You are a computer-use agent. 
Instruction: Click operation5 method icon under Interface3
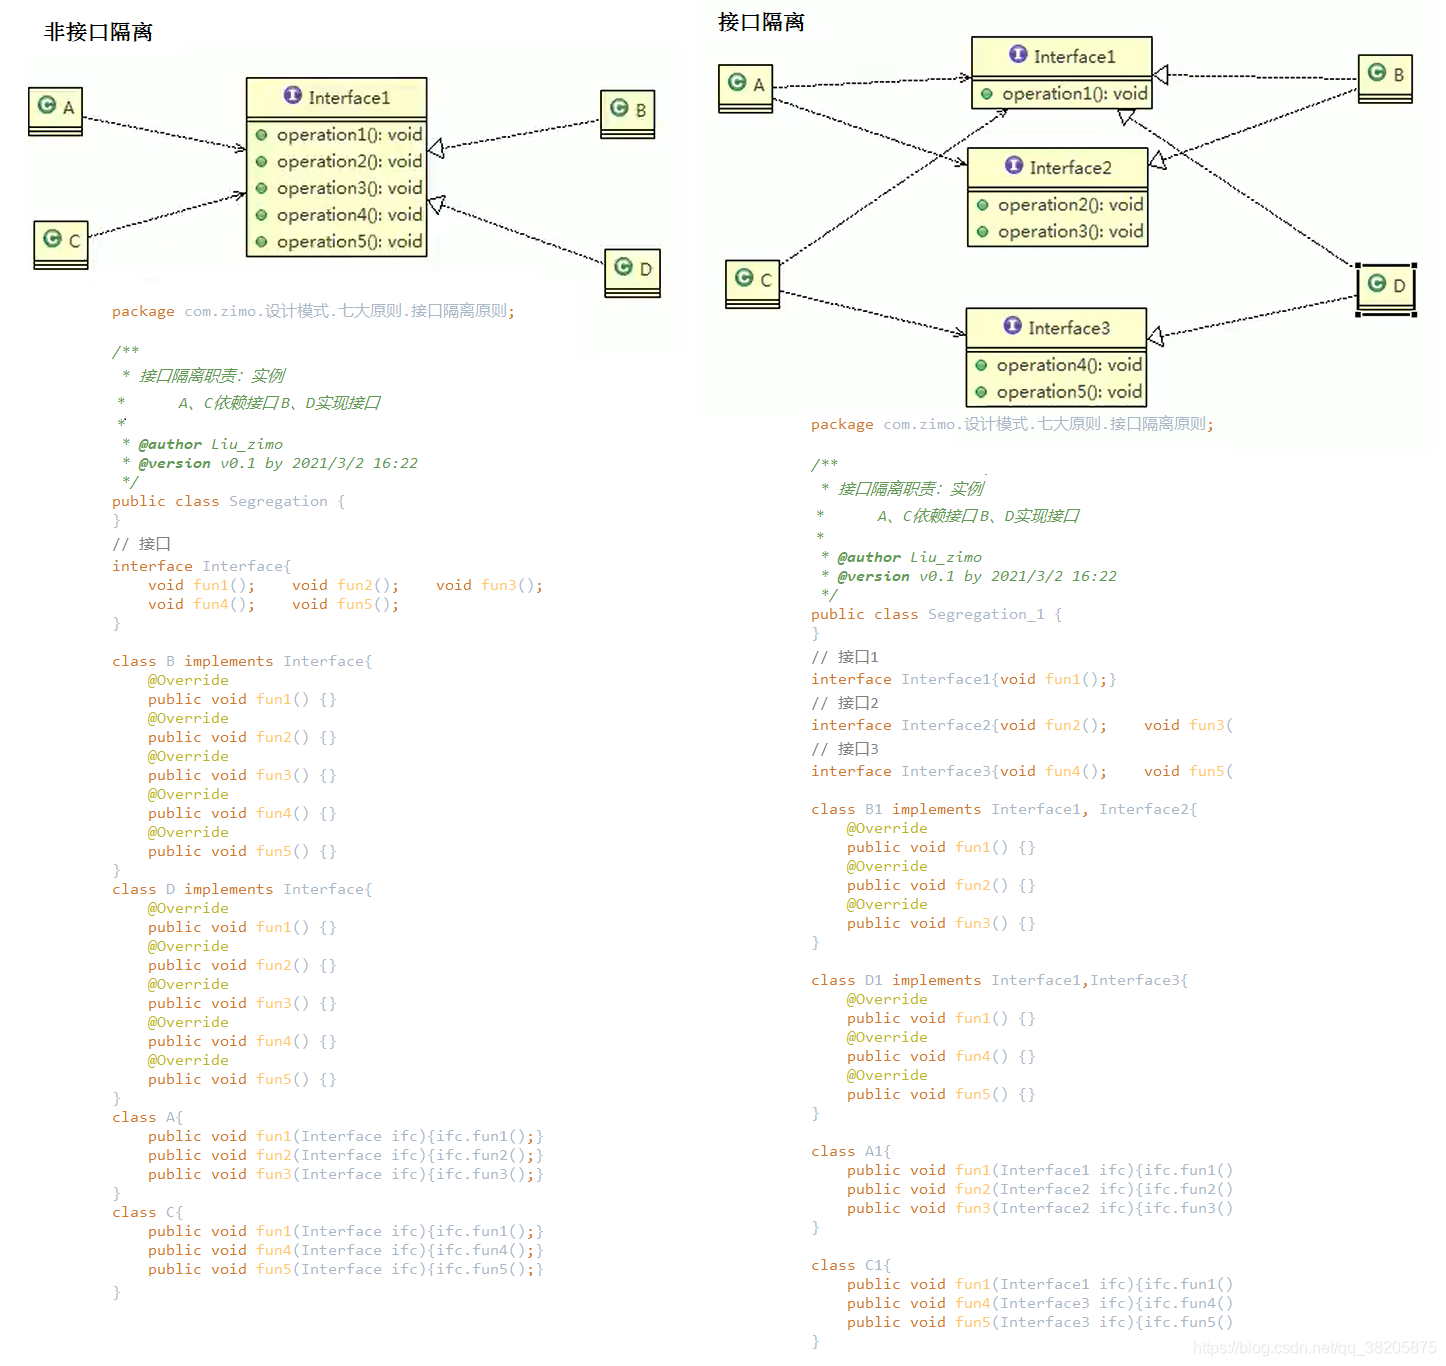click(x=981, y=393)
